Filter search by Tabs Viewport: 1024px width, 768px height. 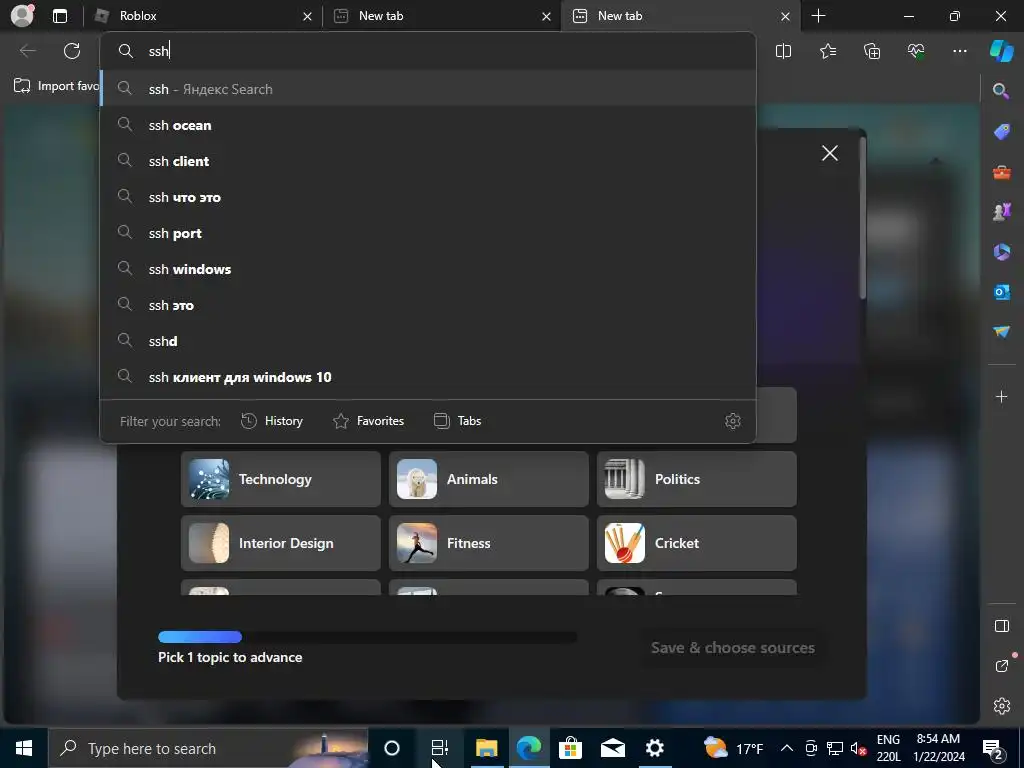pyautogui.click(x=458, y=421)
